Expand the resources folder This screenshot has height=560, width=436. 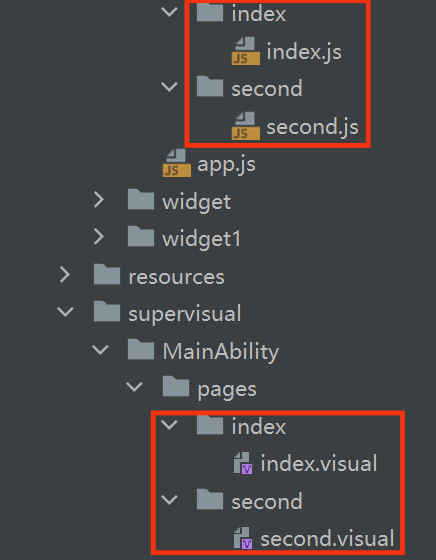click(65, 275)
